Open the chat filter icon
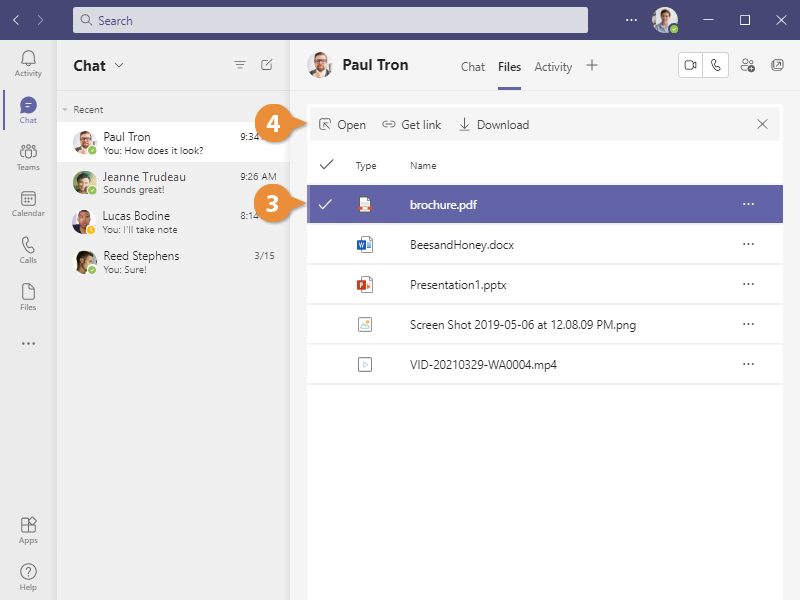Viewport: 800px width, 600px height. (x=240, y=65)
